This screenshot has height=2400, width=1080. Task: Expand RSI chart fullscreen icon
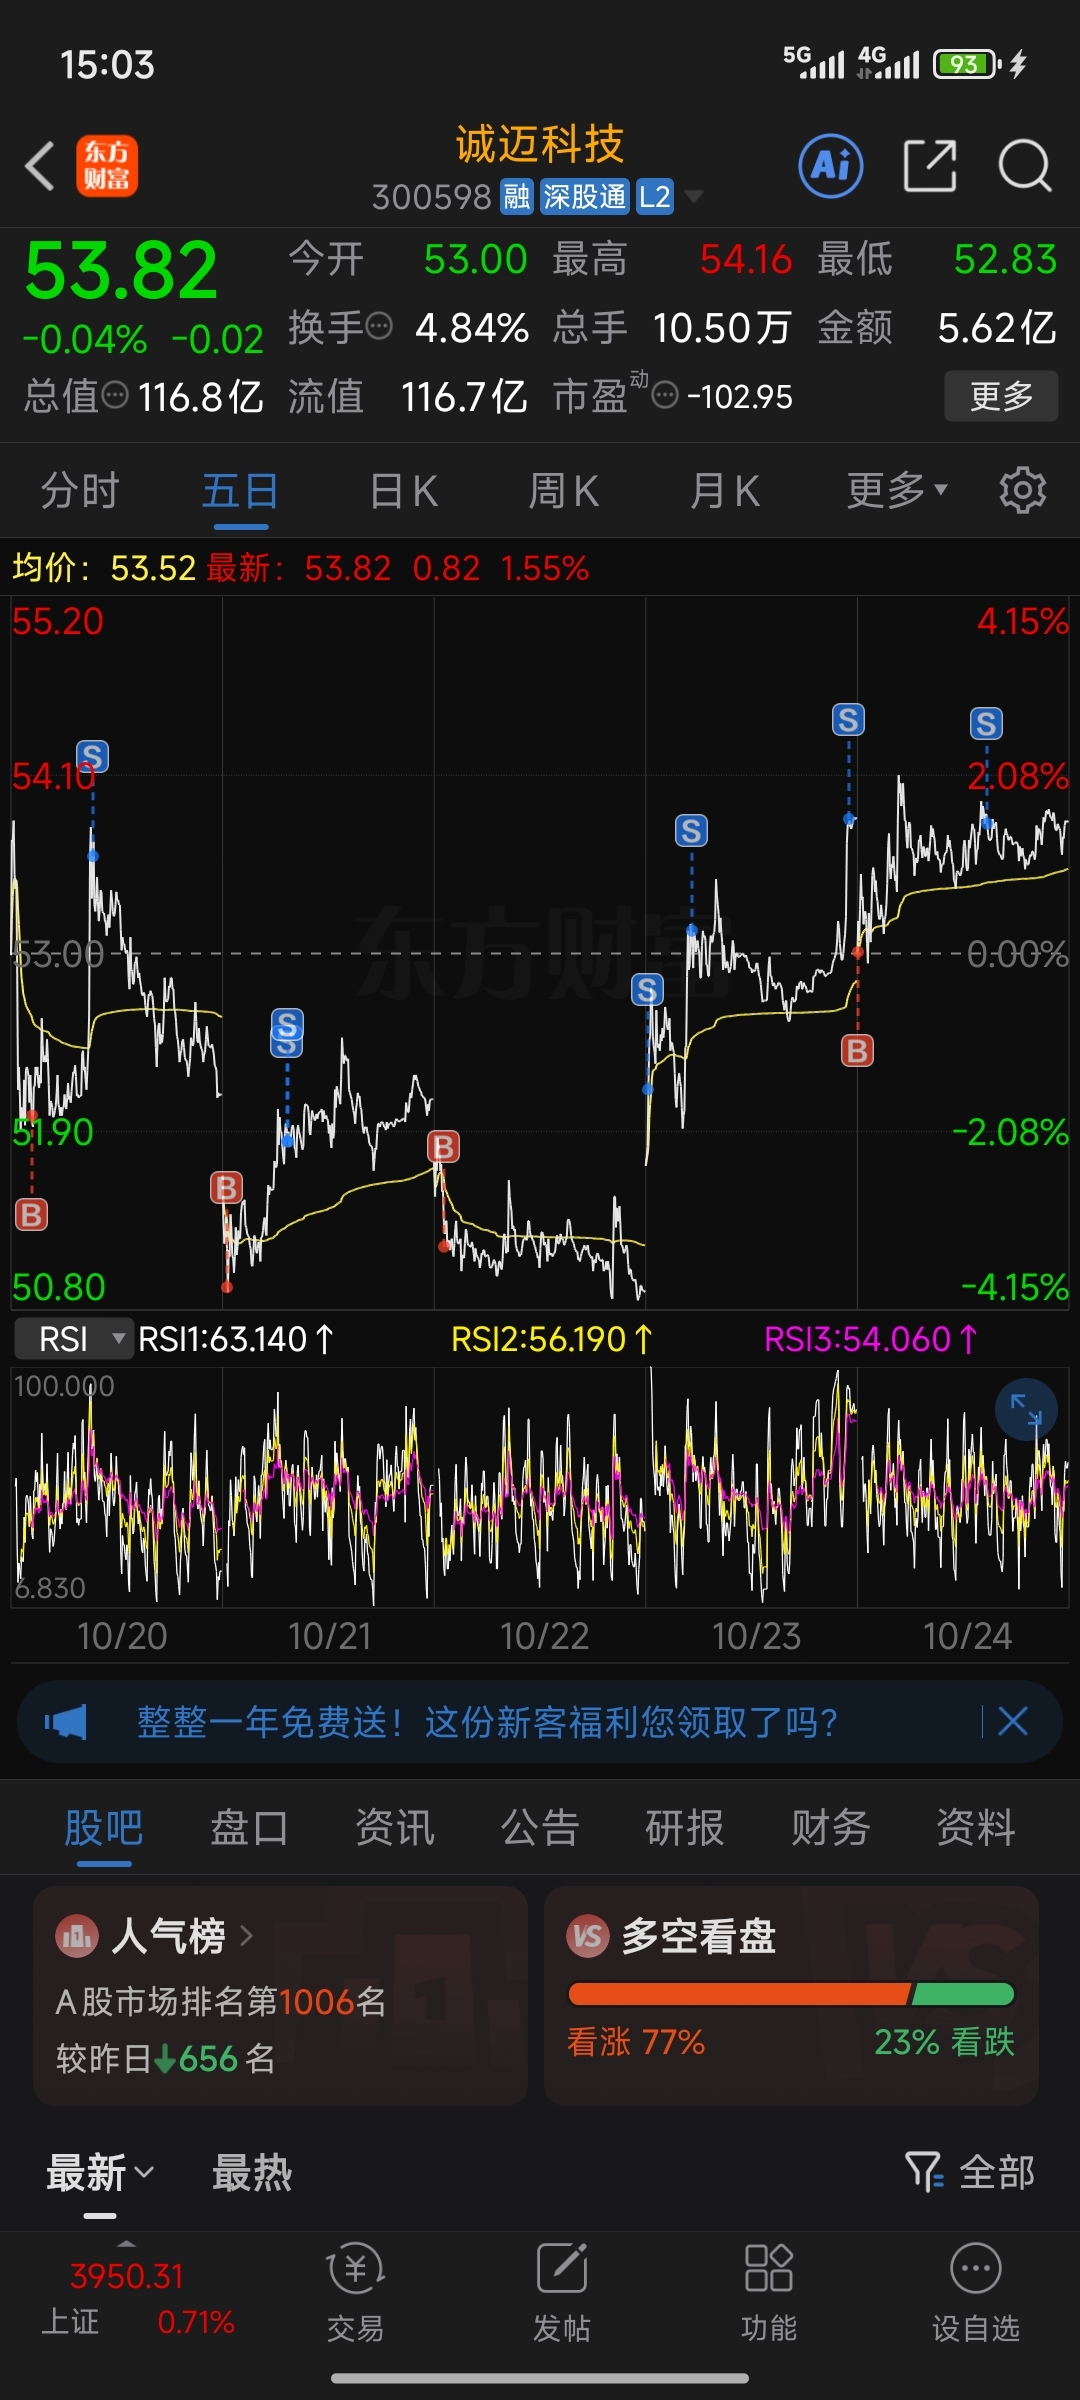pos(1026,1409)
